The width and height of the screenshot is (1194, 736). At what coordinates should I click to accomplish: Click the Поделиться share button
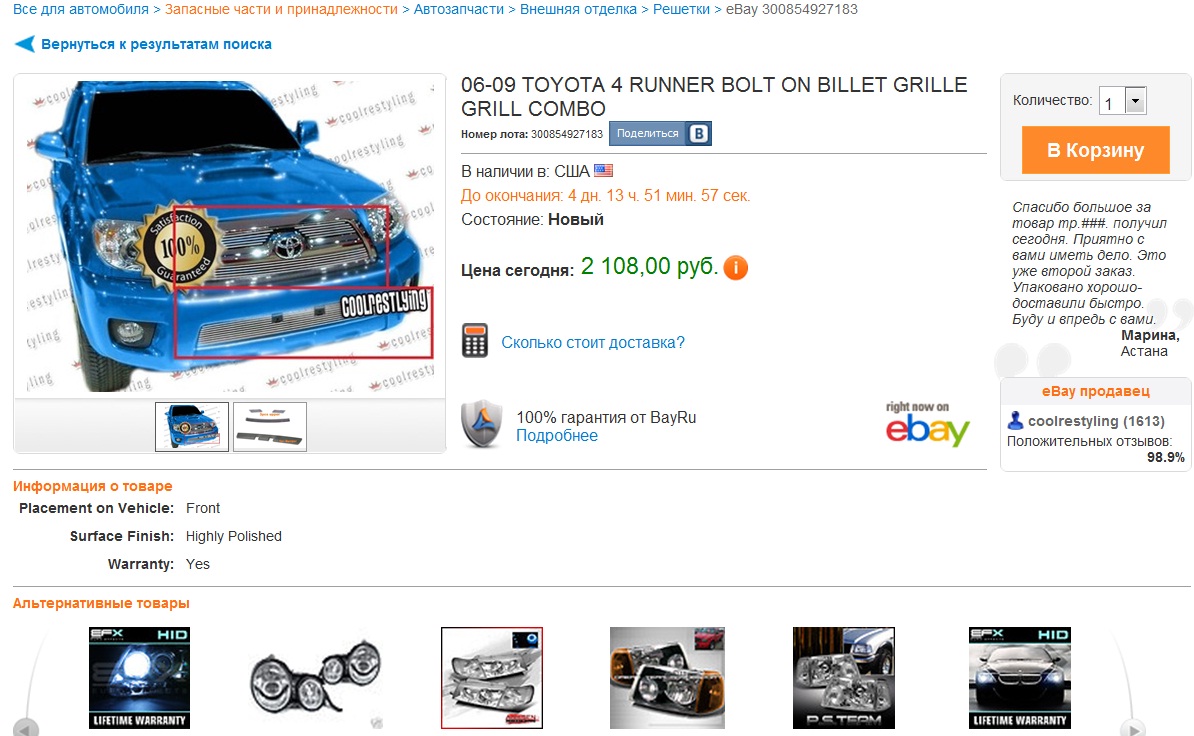click(647, 133)
